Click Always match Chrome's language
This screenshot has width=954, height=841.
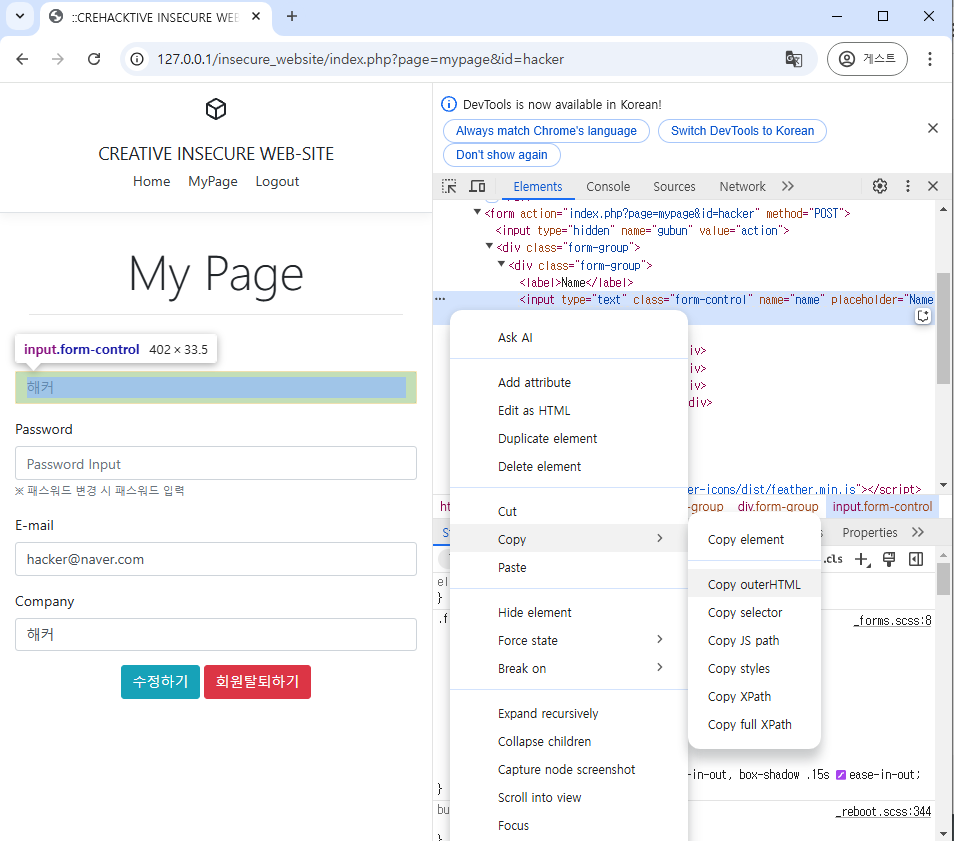pyautogui.click(x=546, y=131)
